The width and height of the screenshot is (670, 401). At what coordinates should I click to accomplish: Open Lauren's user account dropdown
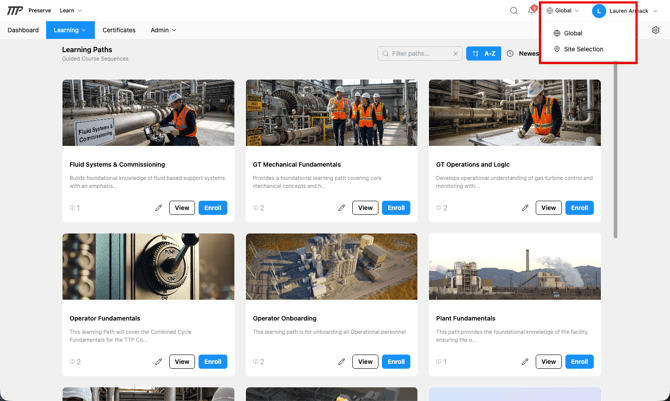(625, 11)
